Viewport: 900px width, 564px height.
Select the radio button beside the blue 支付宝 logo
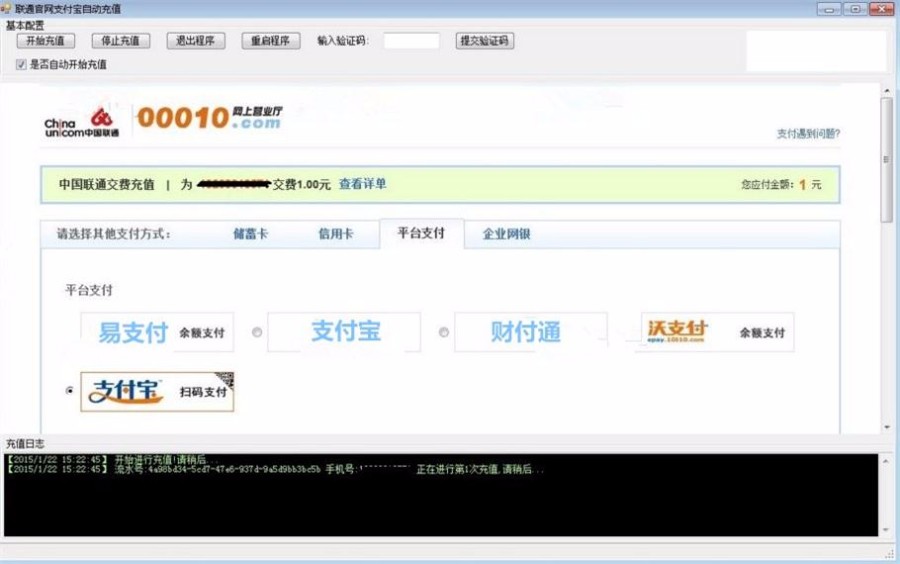(x=257, y=332)
